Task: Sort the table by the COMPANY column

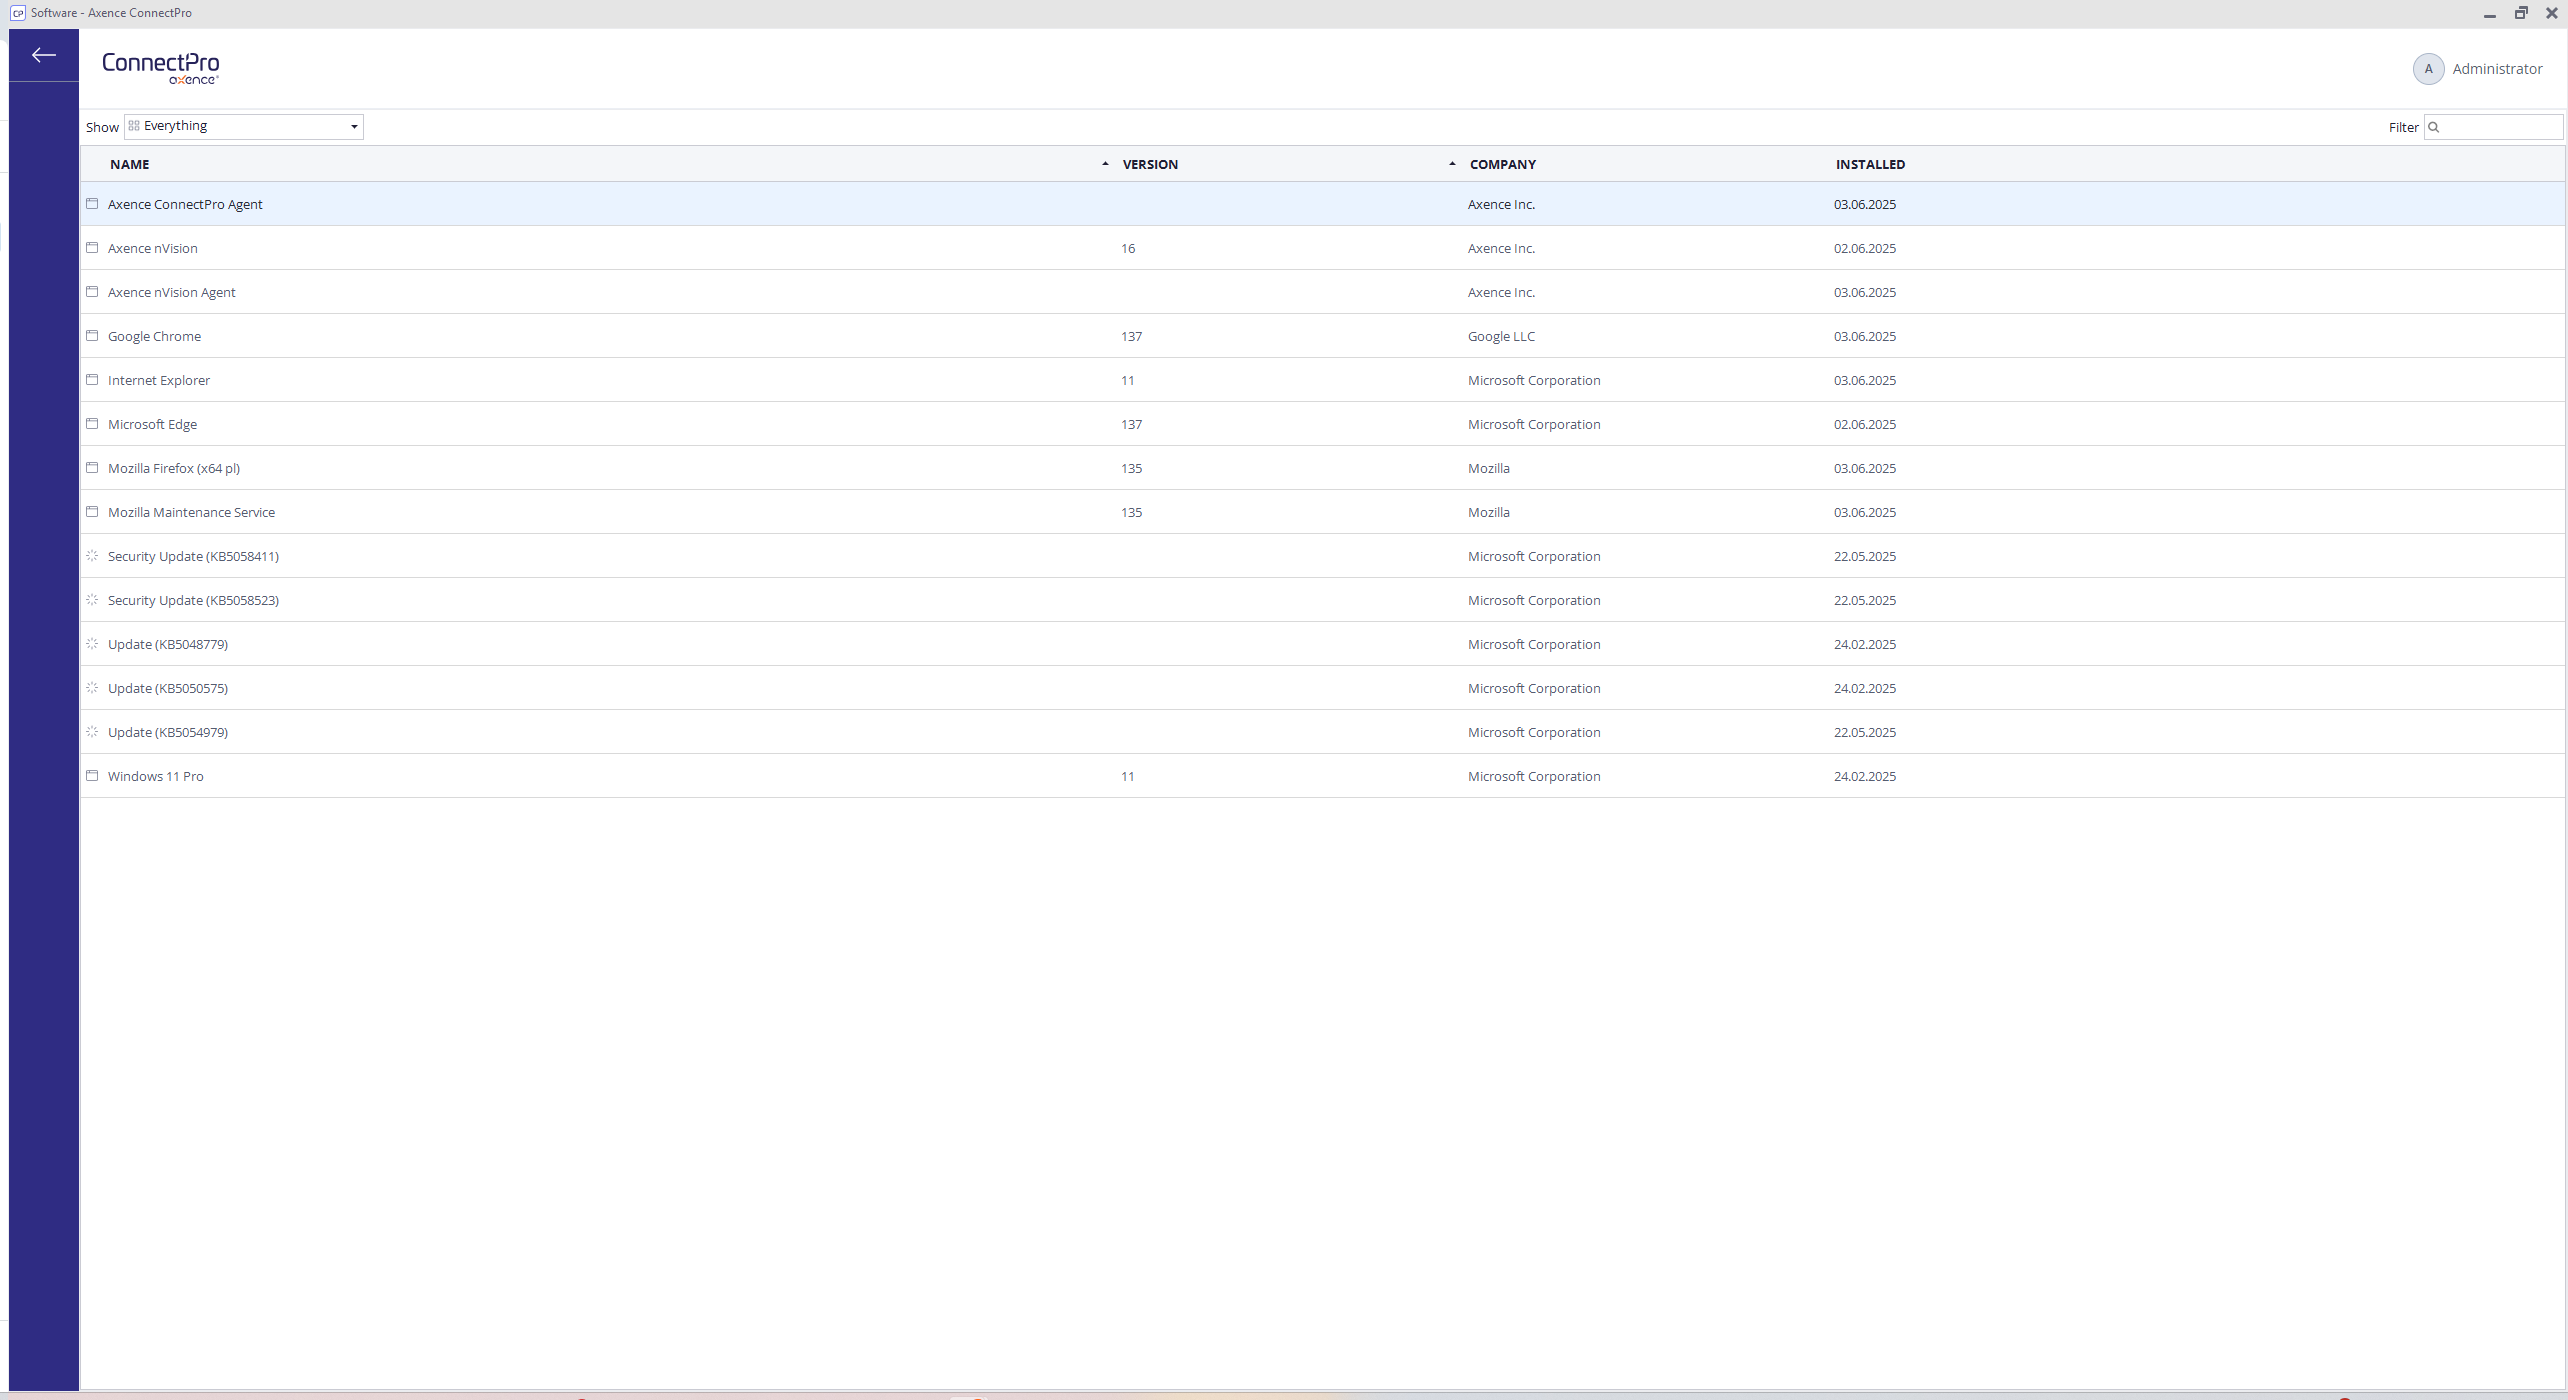Action: pyautogui.click(x=1502, y=164)
